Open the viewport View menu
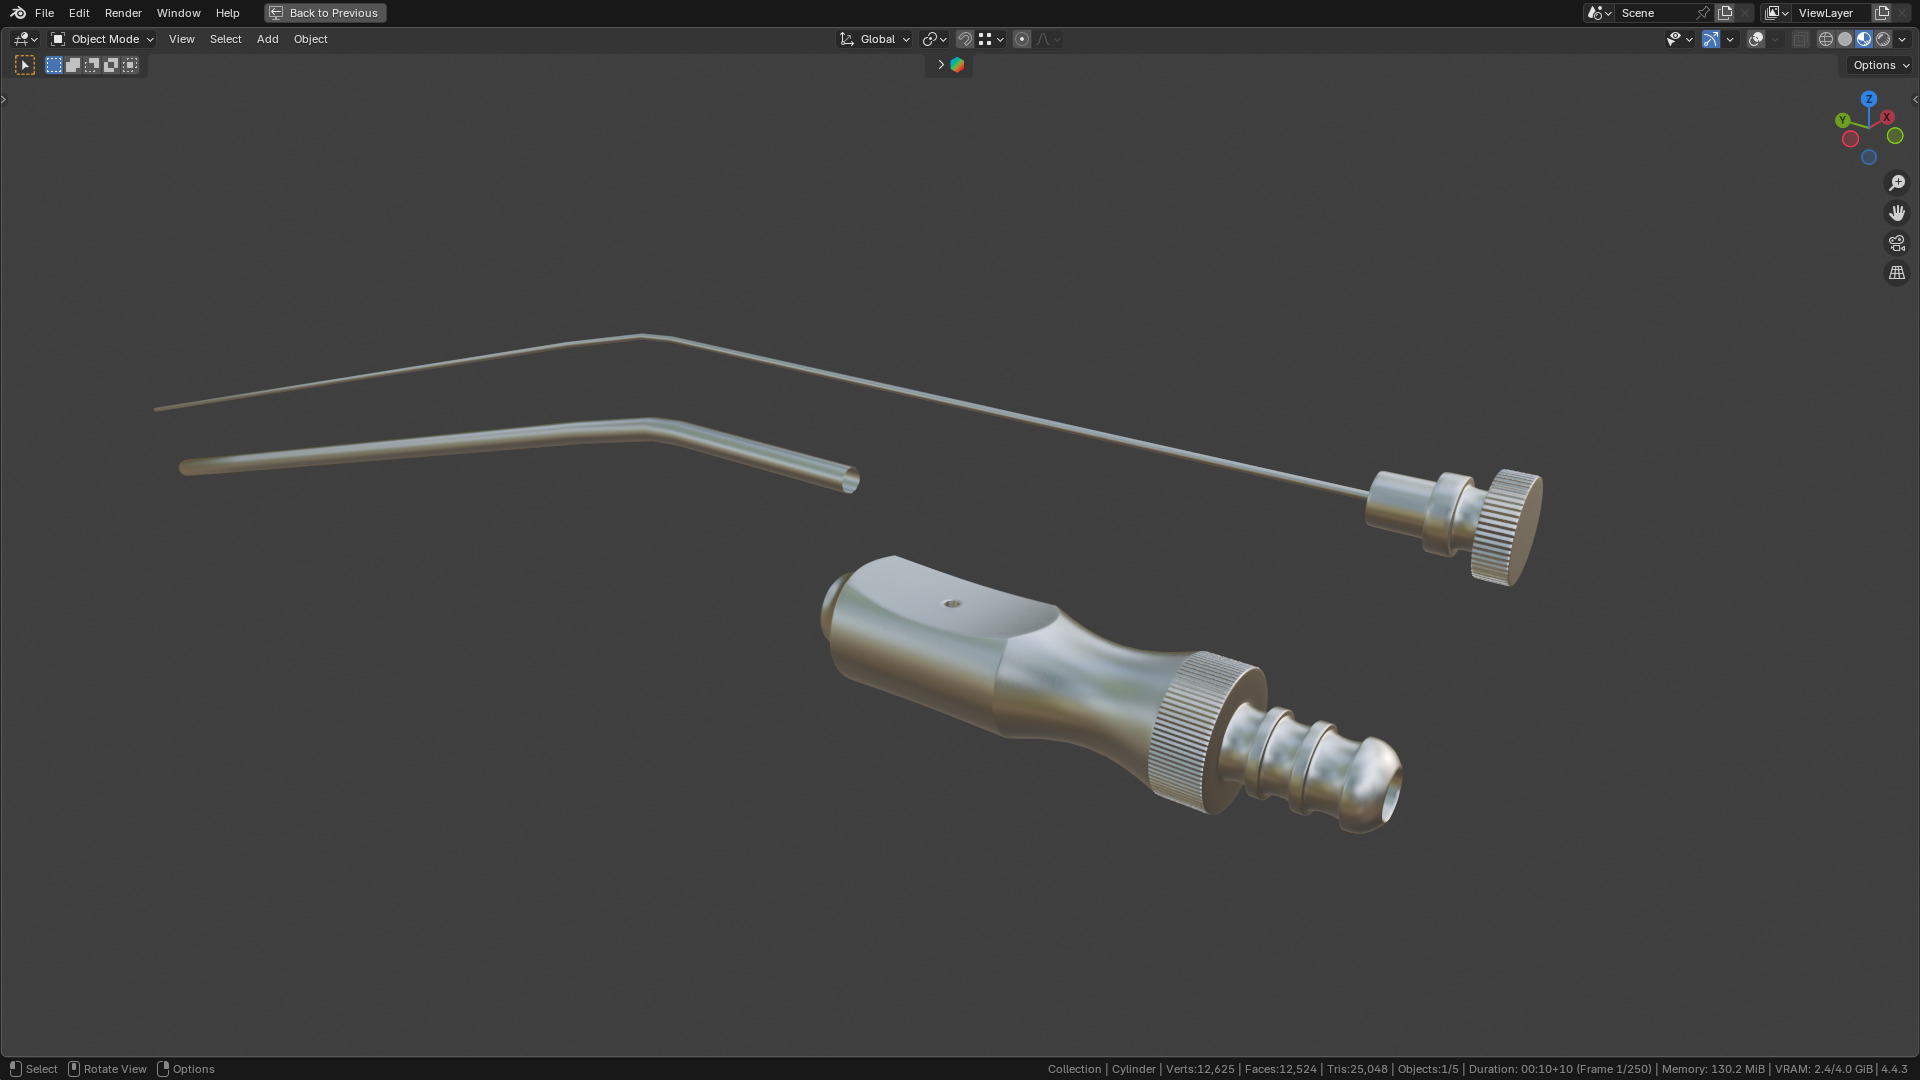The width and height of the screenshot is (1920, 1080). (x=181, y=39)
